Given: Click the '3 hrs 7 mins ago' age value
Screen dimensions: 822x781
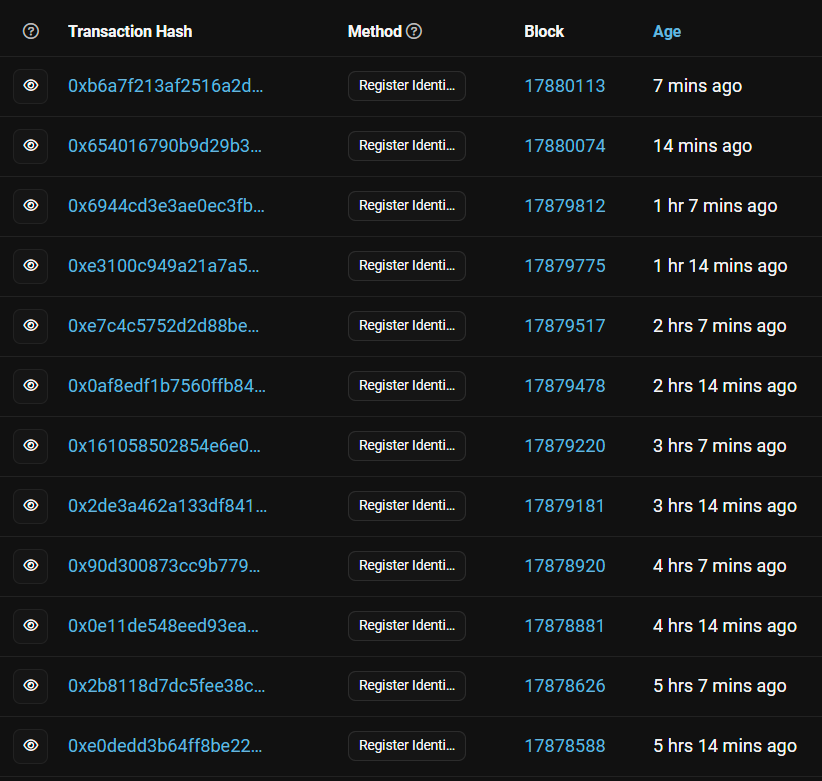Looking at the screenshot, I should point(720,446).
